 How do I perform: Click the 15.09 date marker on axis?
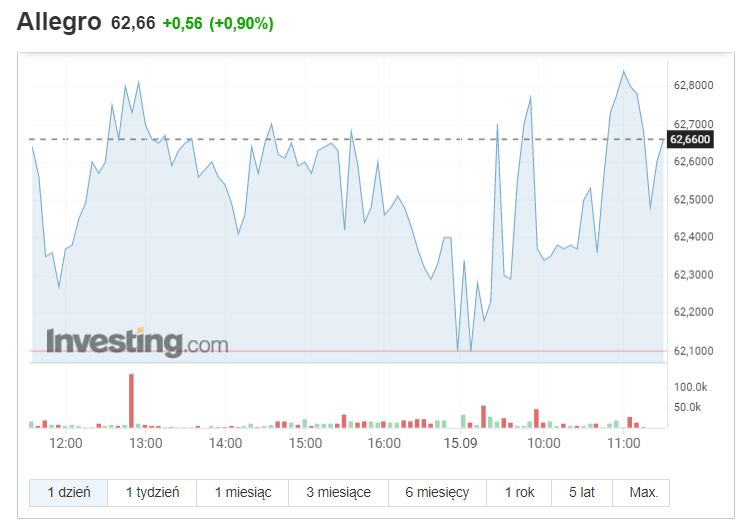tap(460, 443)
